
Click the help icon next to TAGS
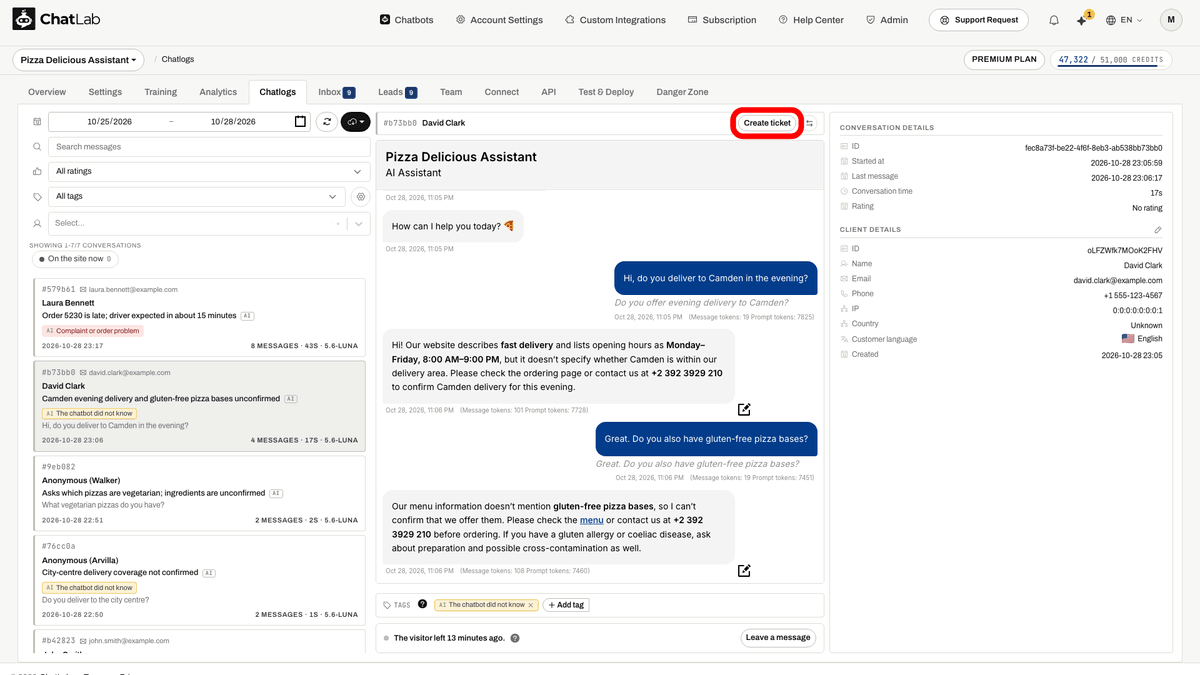coord(422,604)
